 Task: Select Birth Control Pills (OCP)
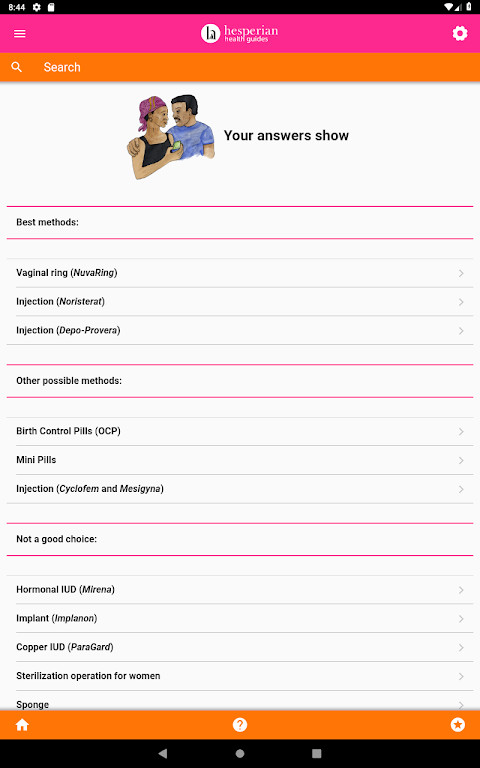tap(240, 432)
